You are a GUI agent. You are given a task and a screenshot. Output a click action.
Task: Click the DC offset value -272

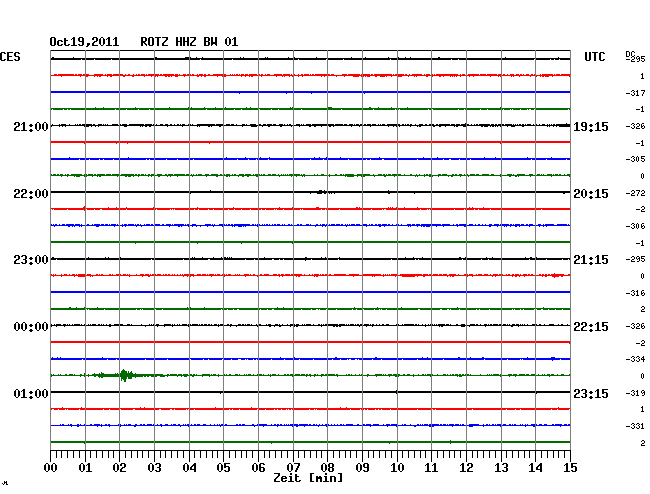[x=635, y=193]
